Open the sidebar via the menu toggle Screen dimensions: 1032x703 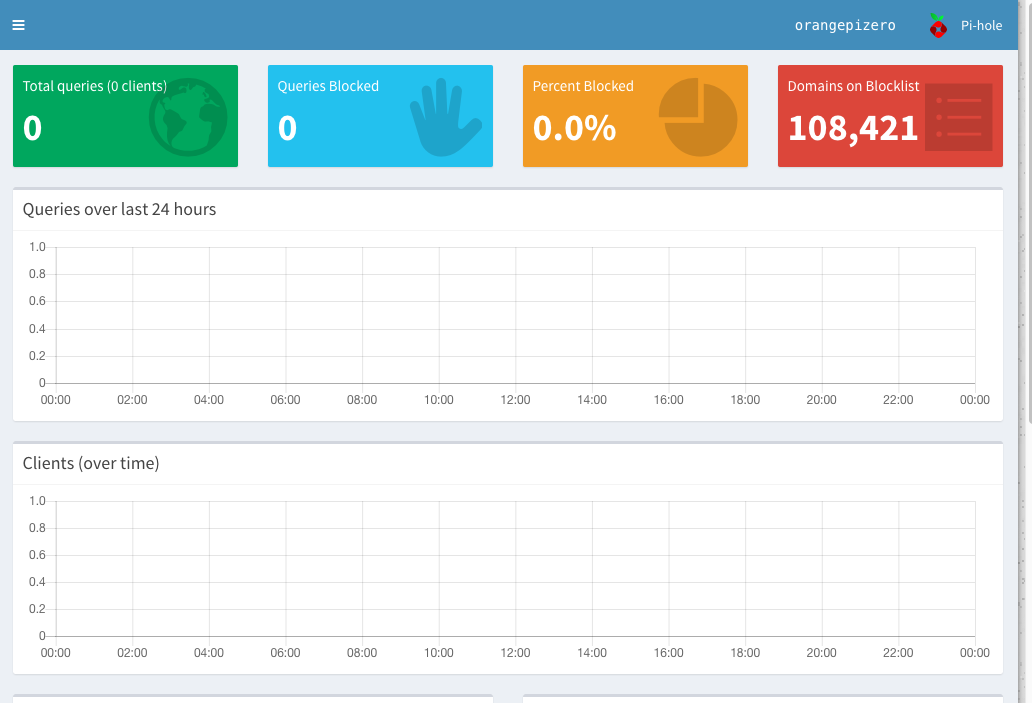(18, 25)
